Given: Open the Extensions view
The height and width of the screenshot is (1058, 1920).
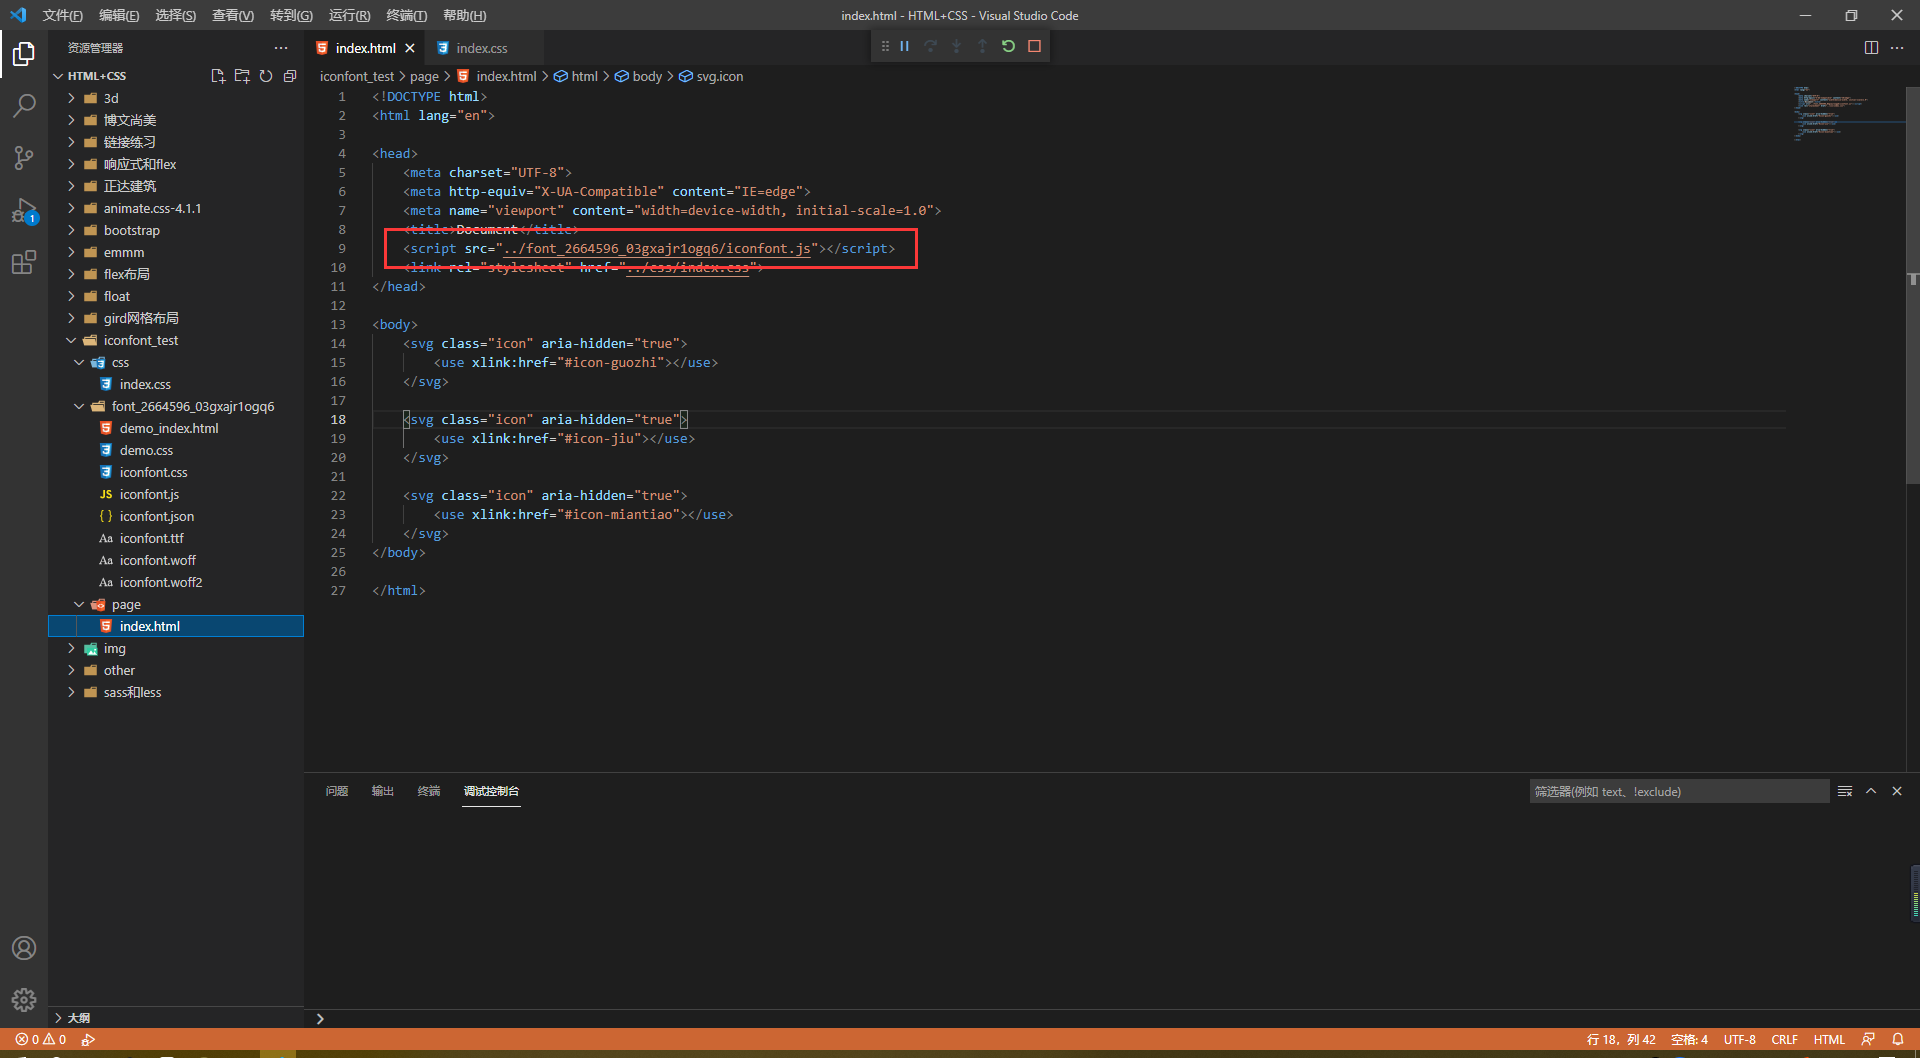Looking at the screenshot, I should tap(24, 263).
